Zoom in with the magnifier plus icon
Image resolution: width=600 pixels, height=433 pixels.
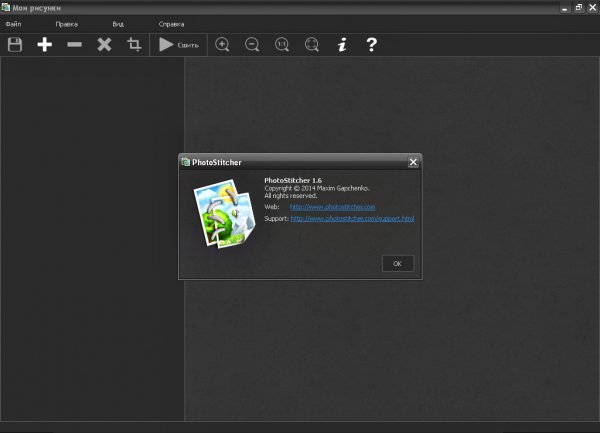click(x=222, y=45)
